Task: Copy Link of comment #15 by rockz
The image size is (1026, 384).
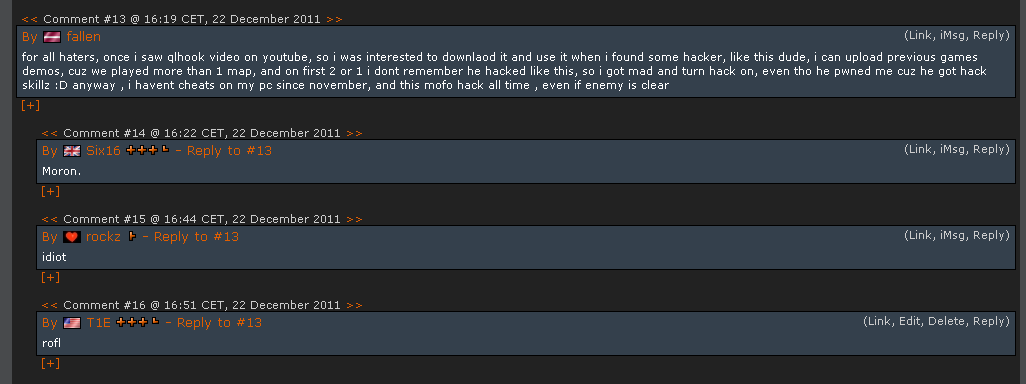Action: click(x=920, y=235)
